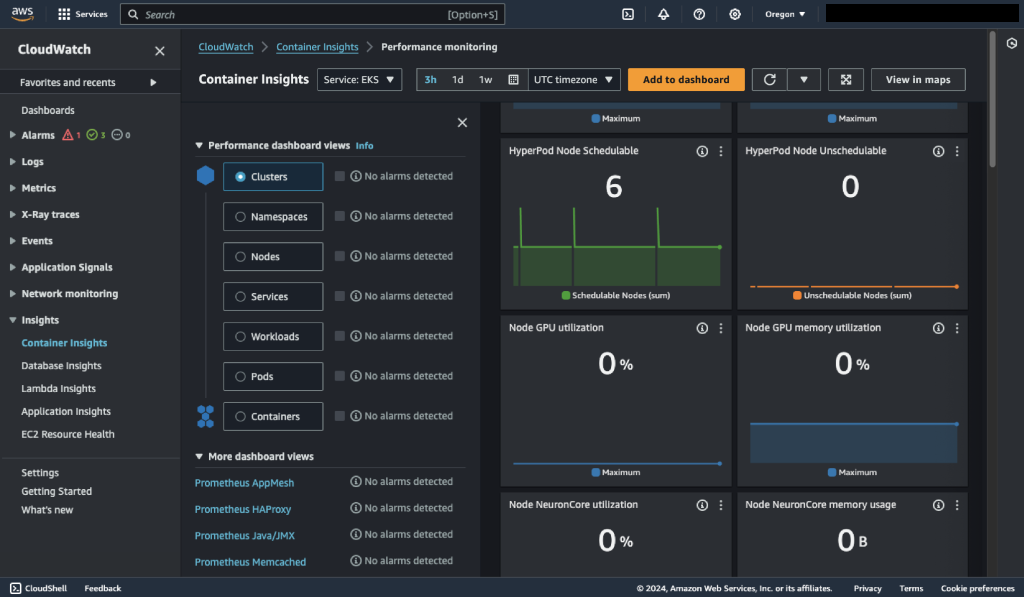Open Lambda Insights in sidebar
Image resolution: width=1024 pixels, height=597 pixels.
(x=58, y=389)
